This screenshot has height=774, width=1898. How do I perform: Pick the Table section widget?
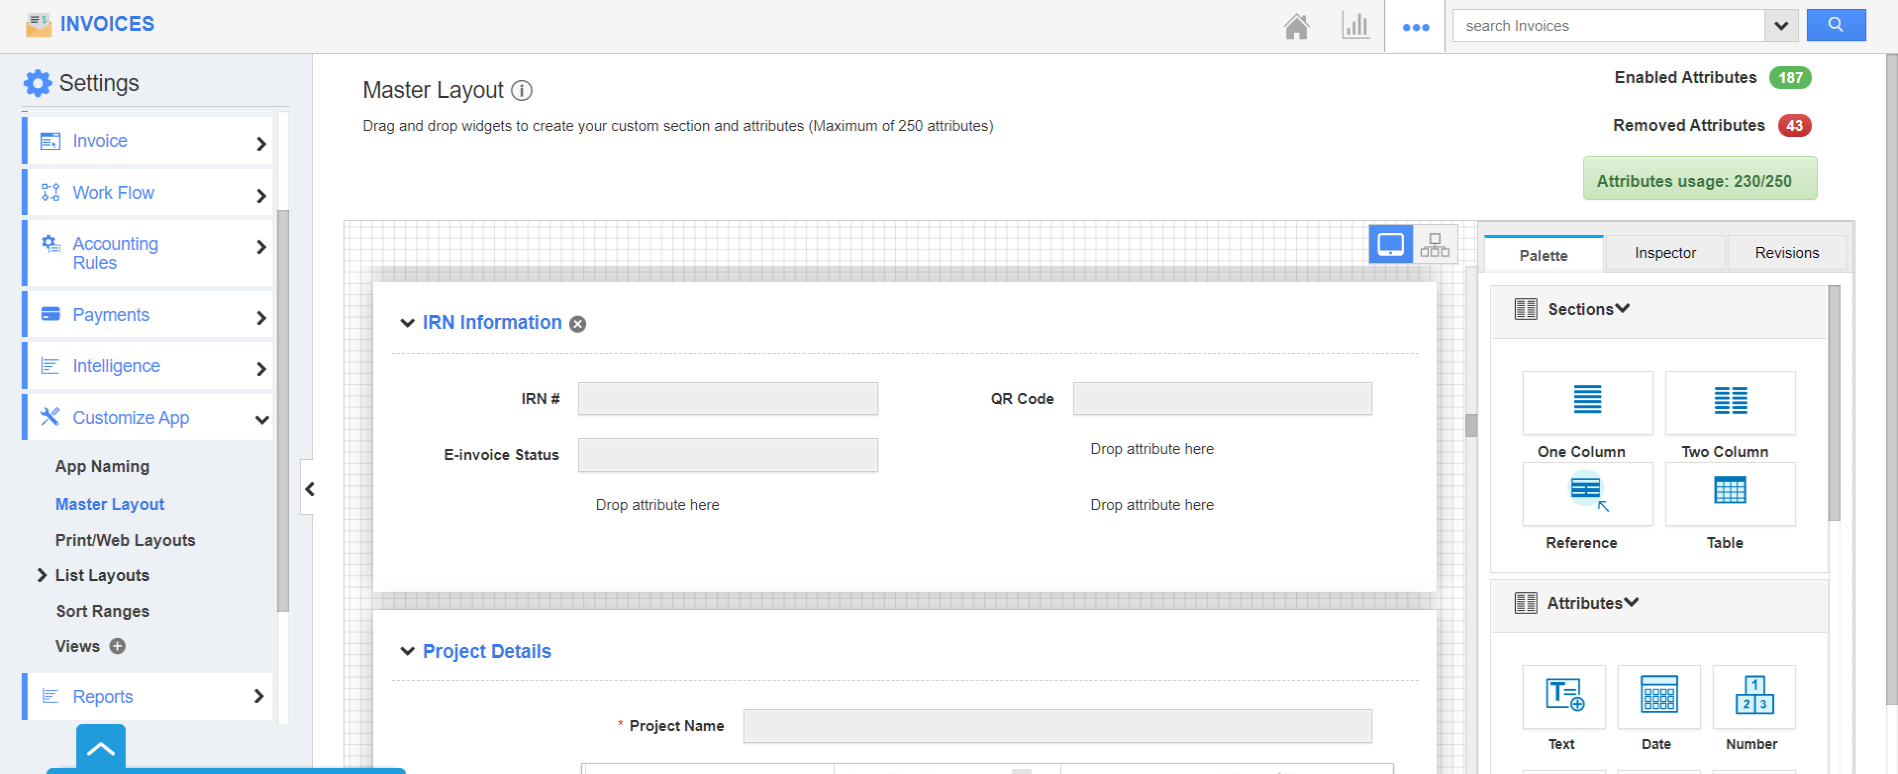1730,493
